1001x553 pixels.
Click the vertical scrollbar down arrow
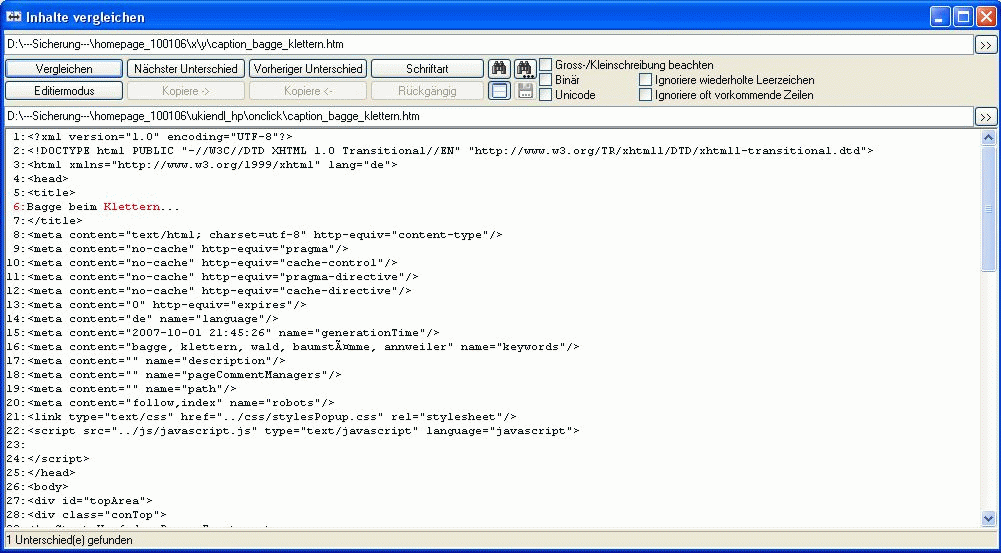[x=988, y=519]
